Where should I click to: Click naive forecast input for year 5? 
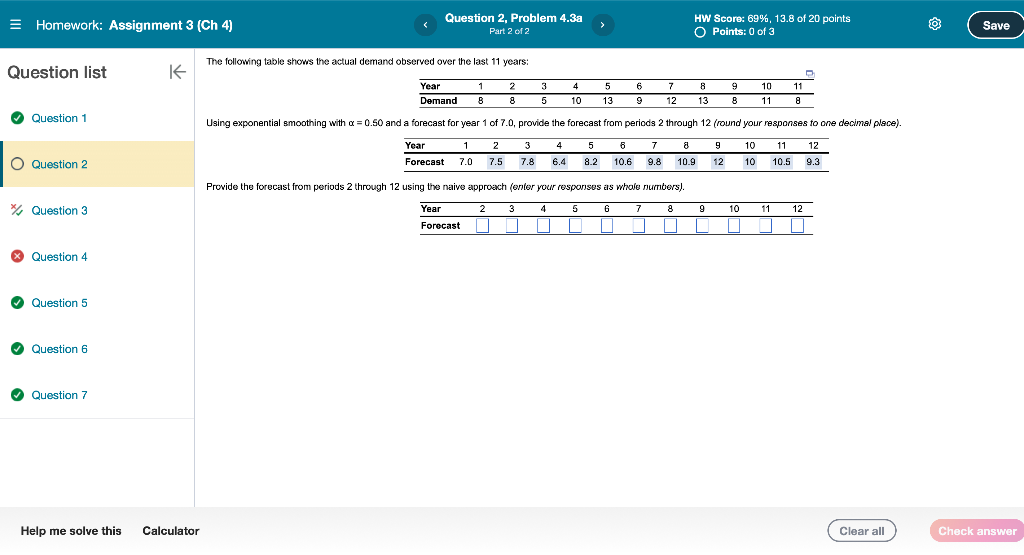point(575,225)
